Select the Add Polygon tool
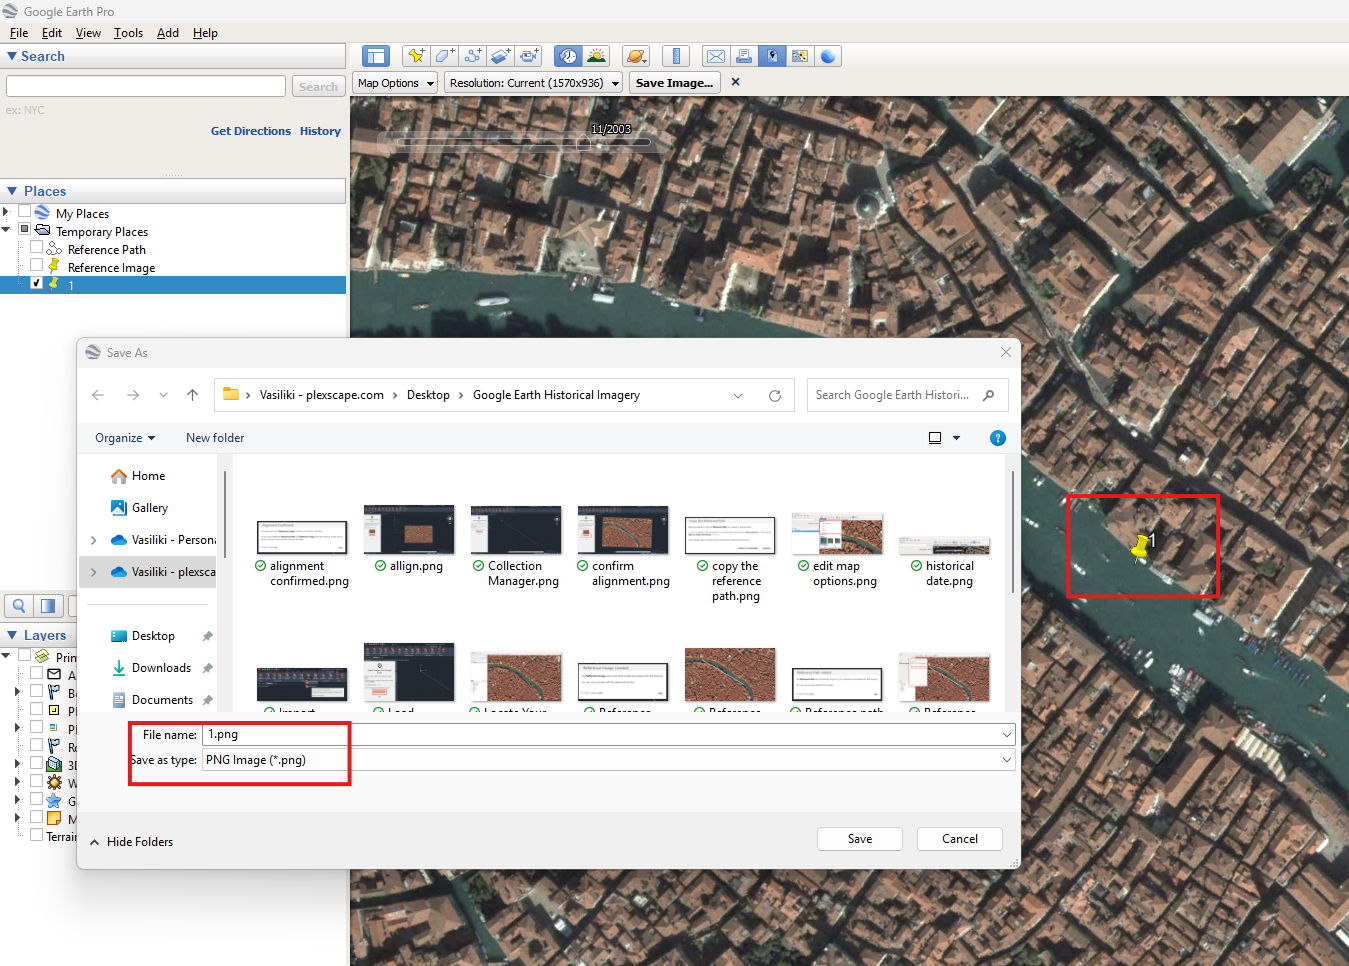1349x966 pixels. [444, 56]
